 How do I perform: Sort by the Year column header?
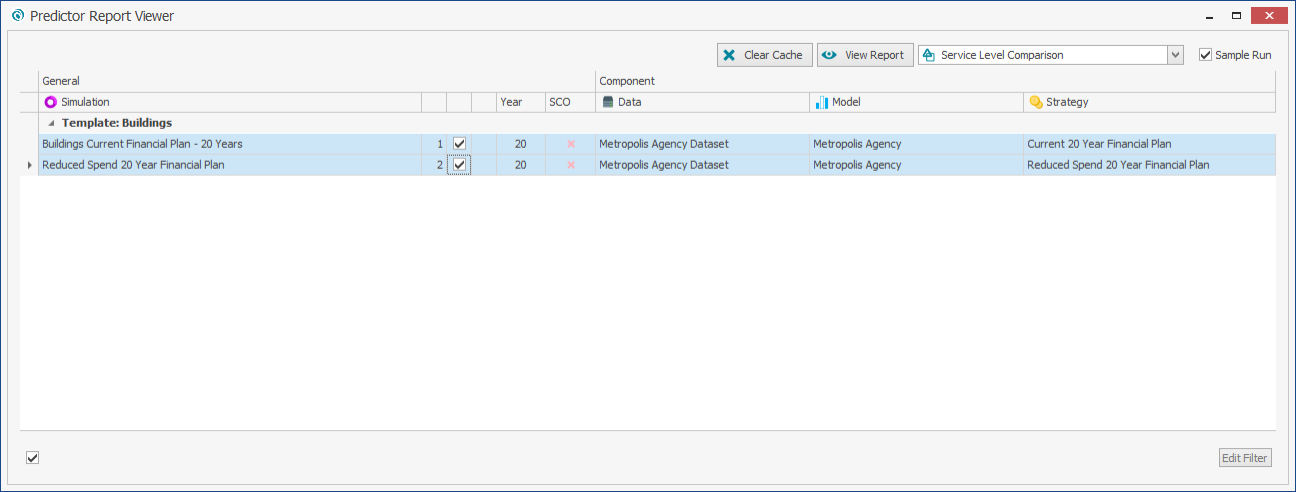pyautogui.click(x=511, y=102)
